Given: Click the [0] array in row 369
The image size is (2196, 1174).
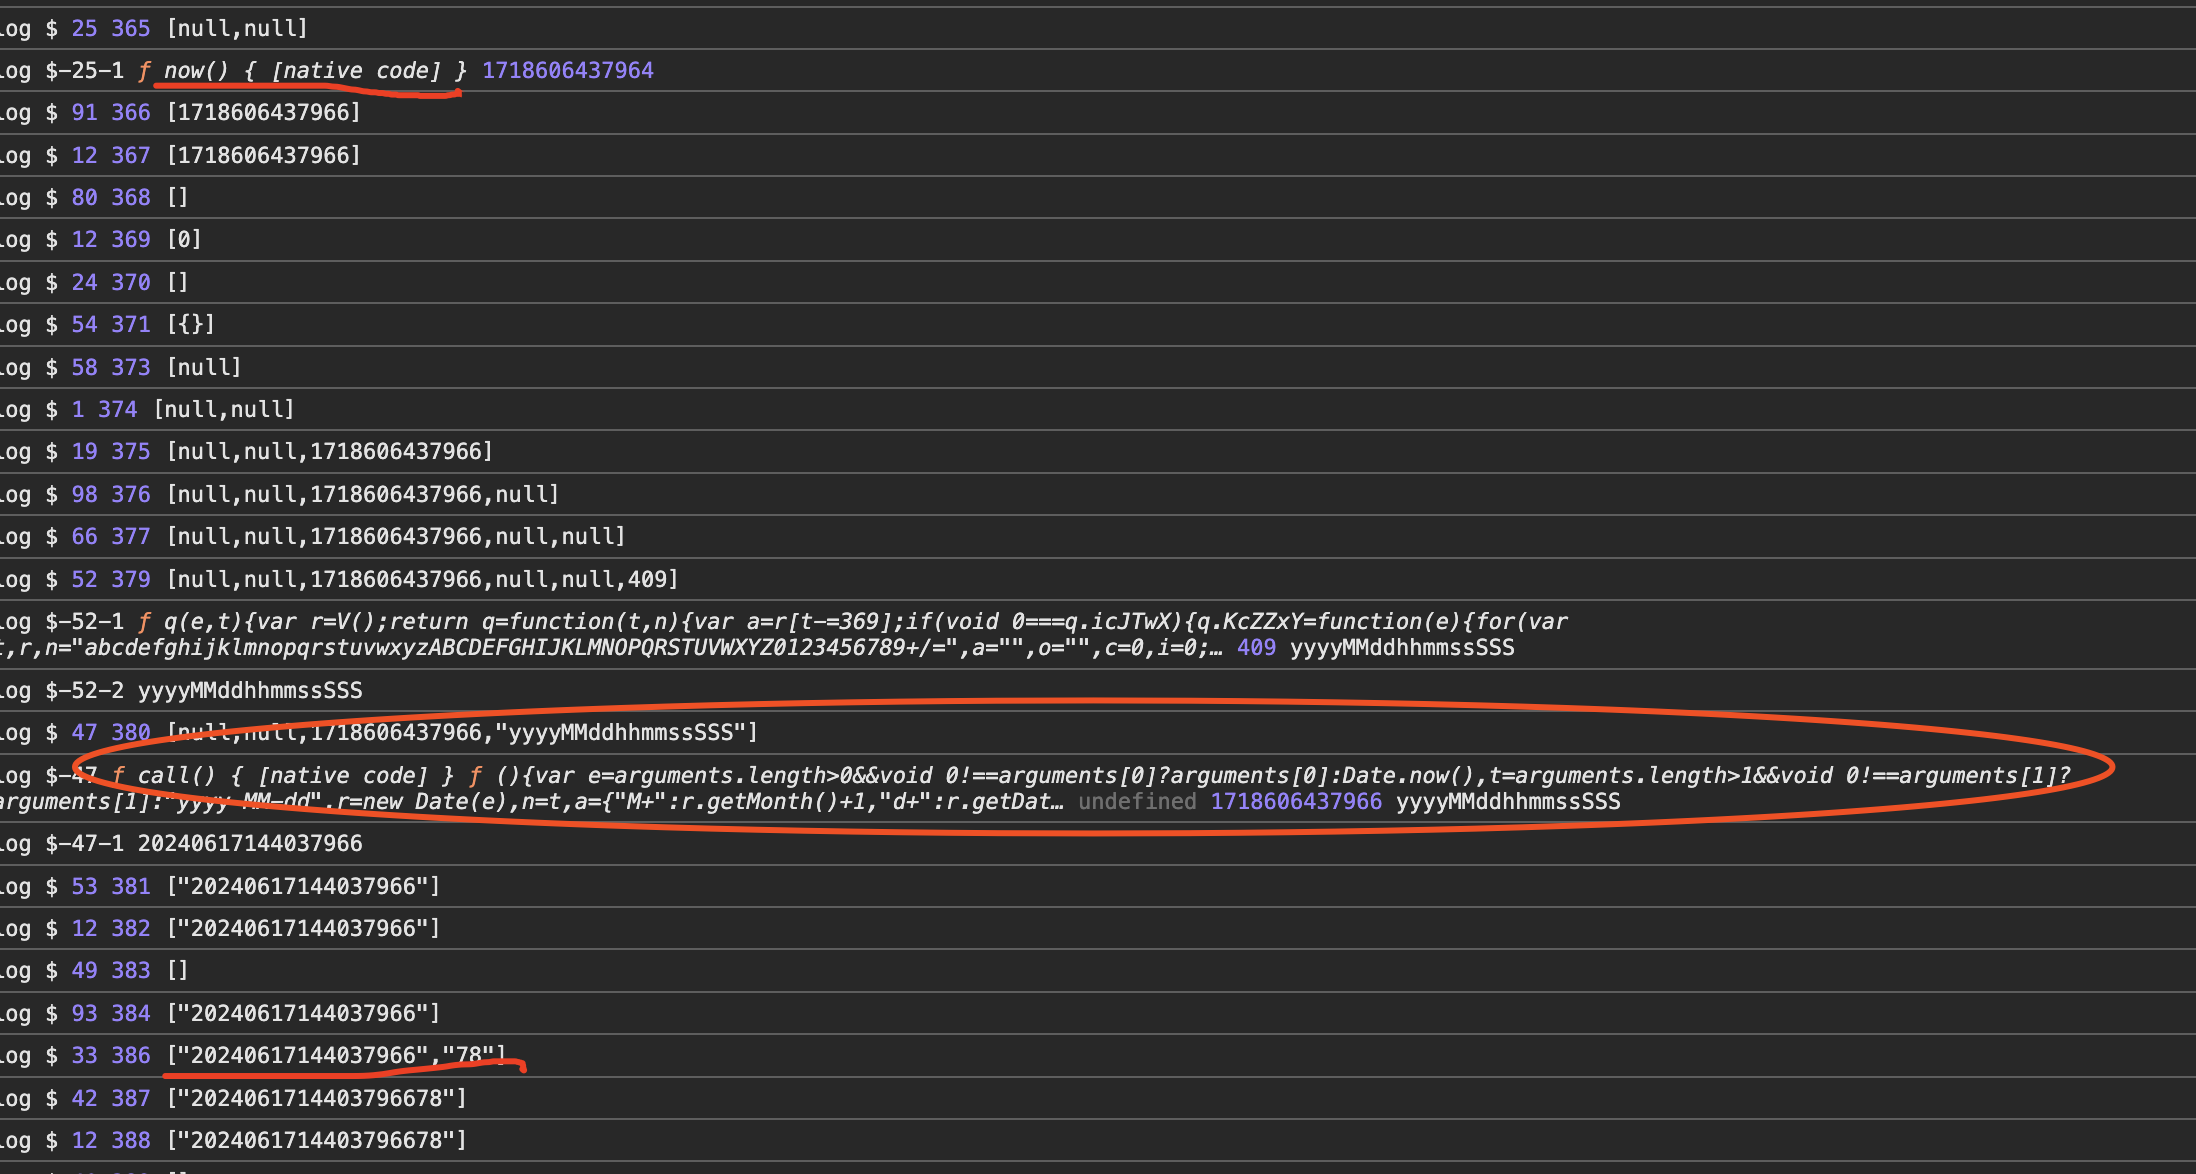Looking at the screenshot, I should (184, 240).
